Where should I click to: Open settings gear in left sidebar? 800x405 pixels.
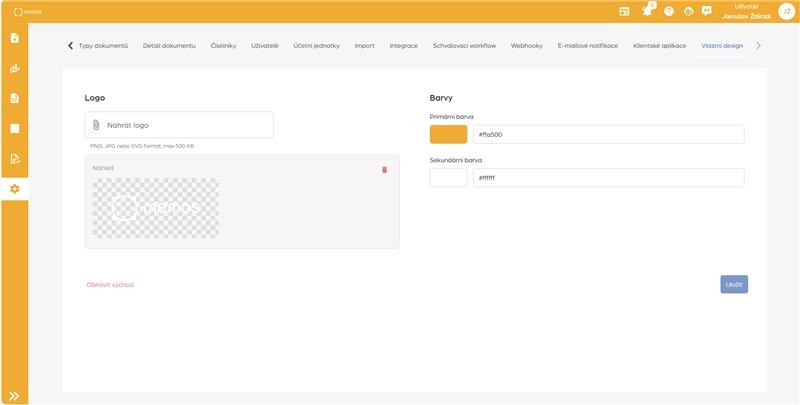point(14,189)
